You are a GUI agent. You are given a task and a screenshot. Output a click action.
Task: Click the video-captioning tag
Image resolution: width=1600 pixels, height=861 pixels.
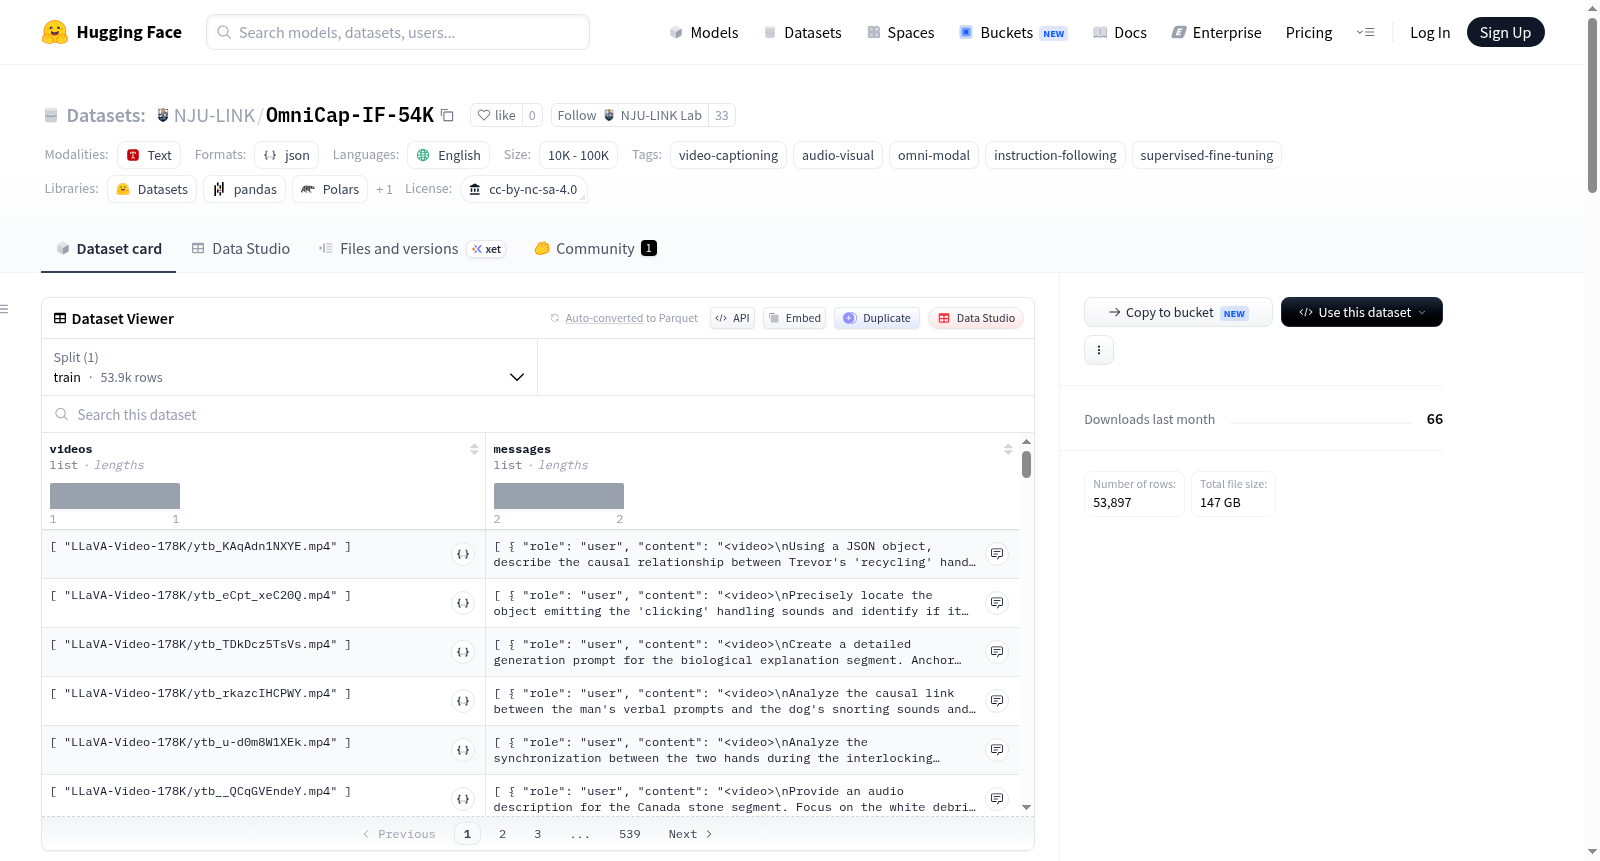(x=728, y=155)
